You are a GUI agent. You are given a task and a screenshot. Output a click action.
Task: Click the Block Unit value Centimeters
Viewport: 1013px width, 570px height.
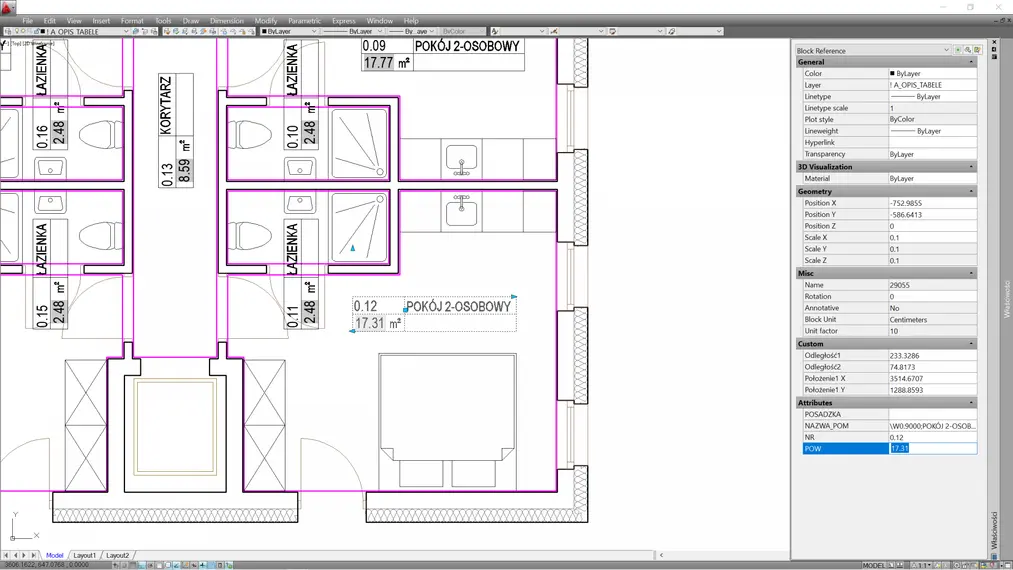click(x=933, y=320)
